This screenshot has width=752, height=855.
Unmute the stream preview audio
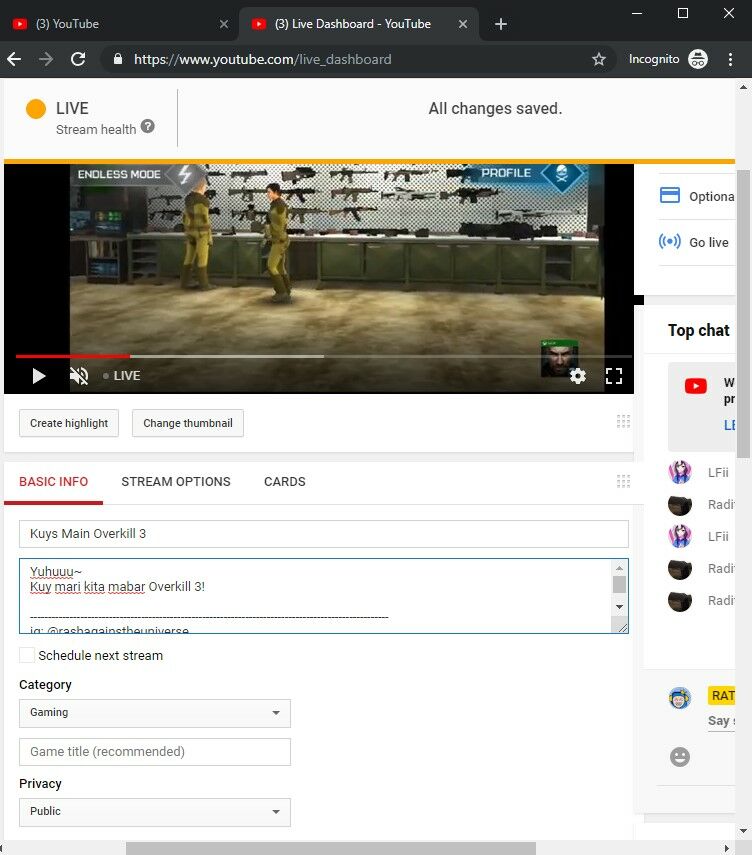point(79,376)
